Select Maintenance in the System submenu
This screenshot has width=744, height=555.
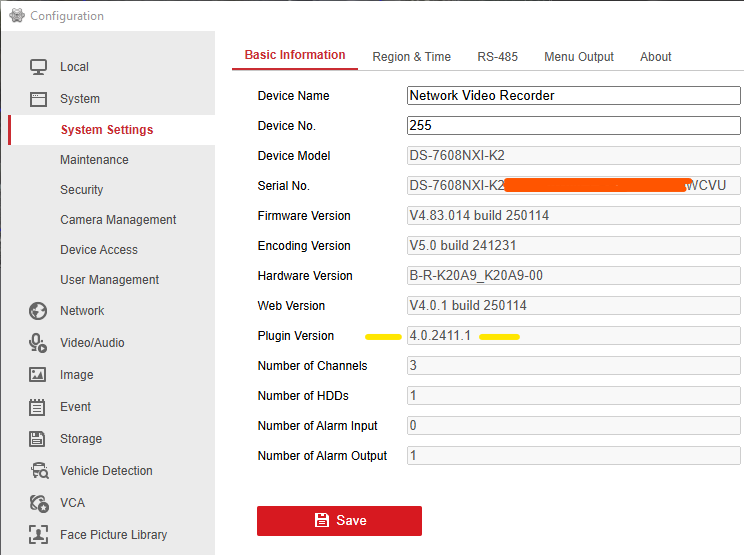94,160
